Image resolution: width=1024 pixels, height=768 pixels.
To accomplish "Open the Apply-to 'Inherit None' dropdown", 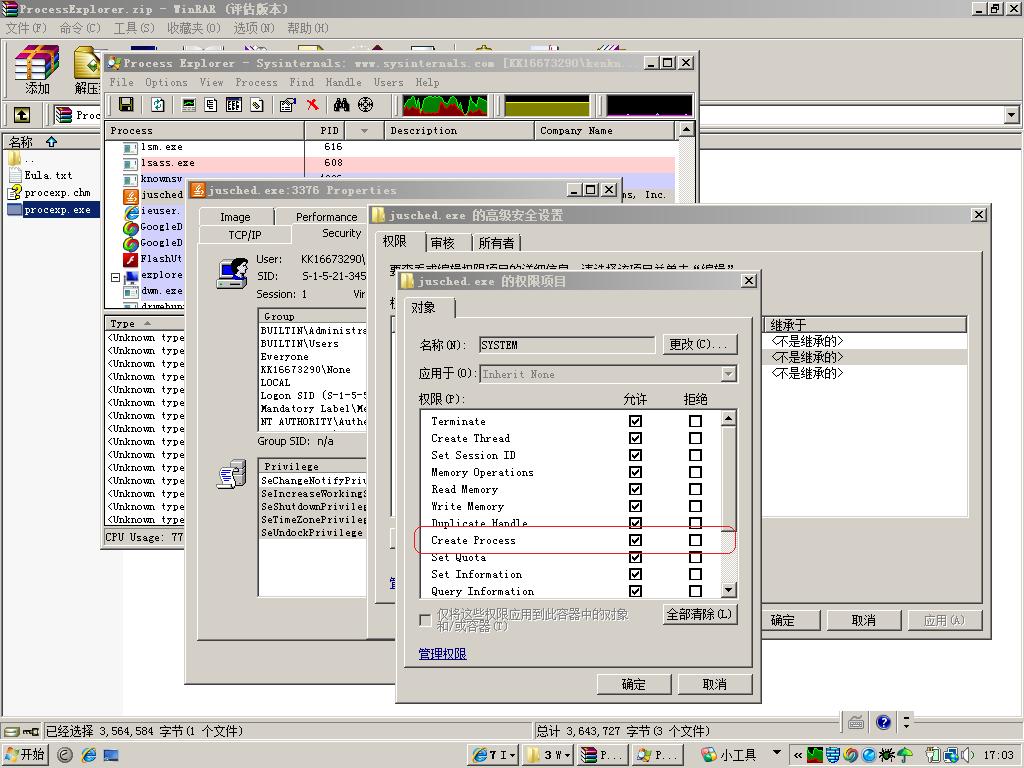I will pyautogui.click(x=728, y=374).
